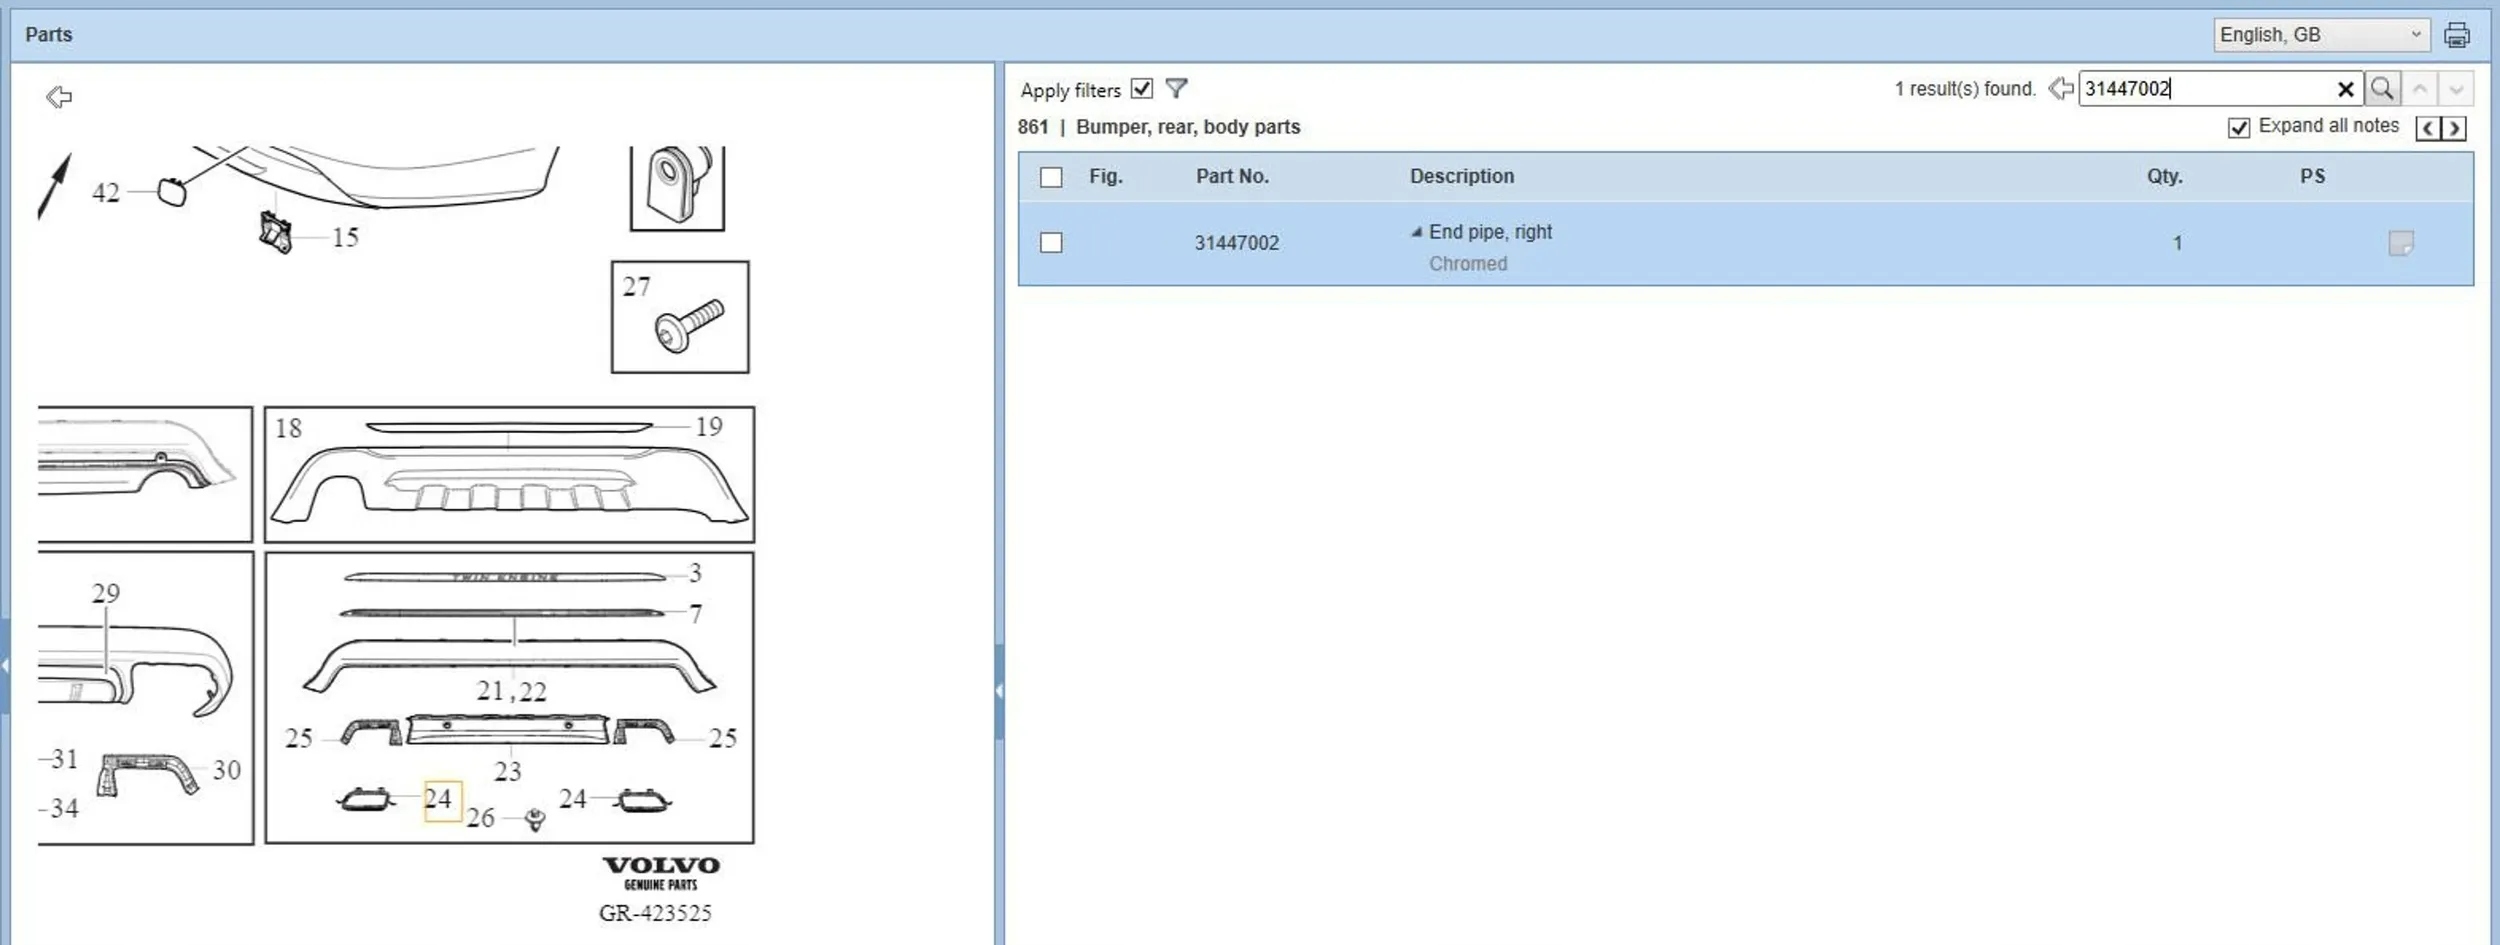This screenshot has height=945, width=2500.
Task: Select callout 3 in the diagram
Action: click(x=696, y=573)
